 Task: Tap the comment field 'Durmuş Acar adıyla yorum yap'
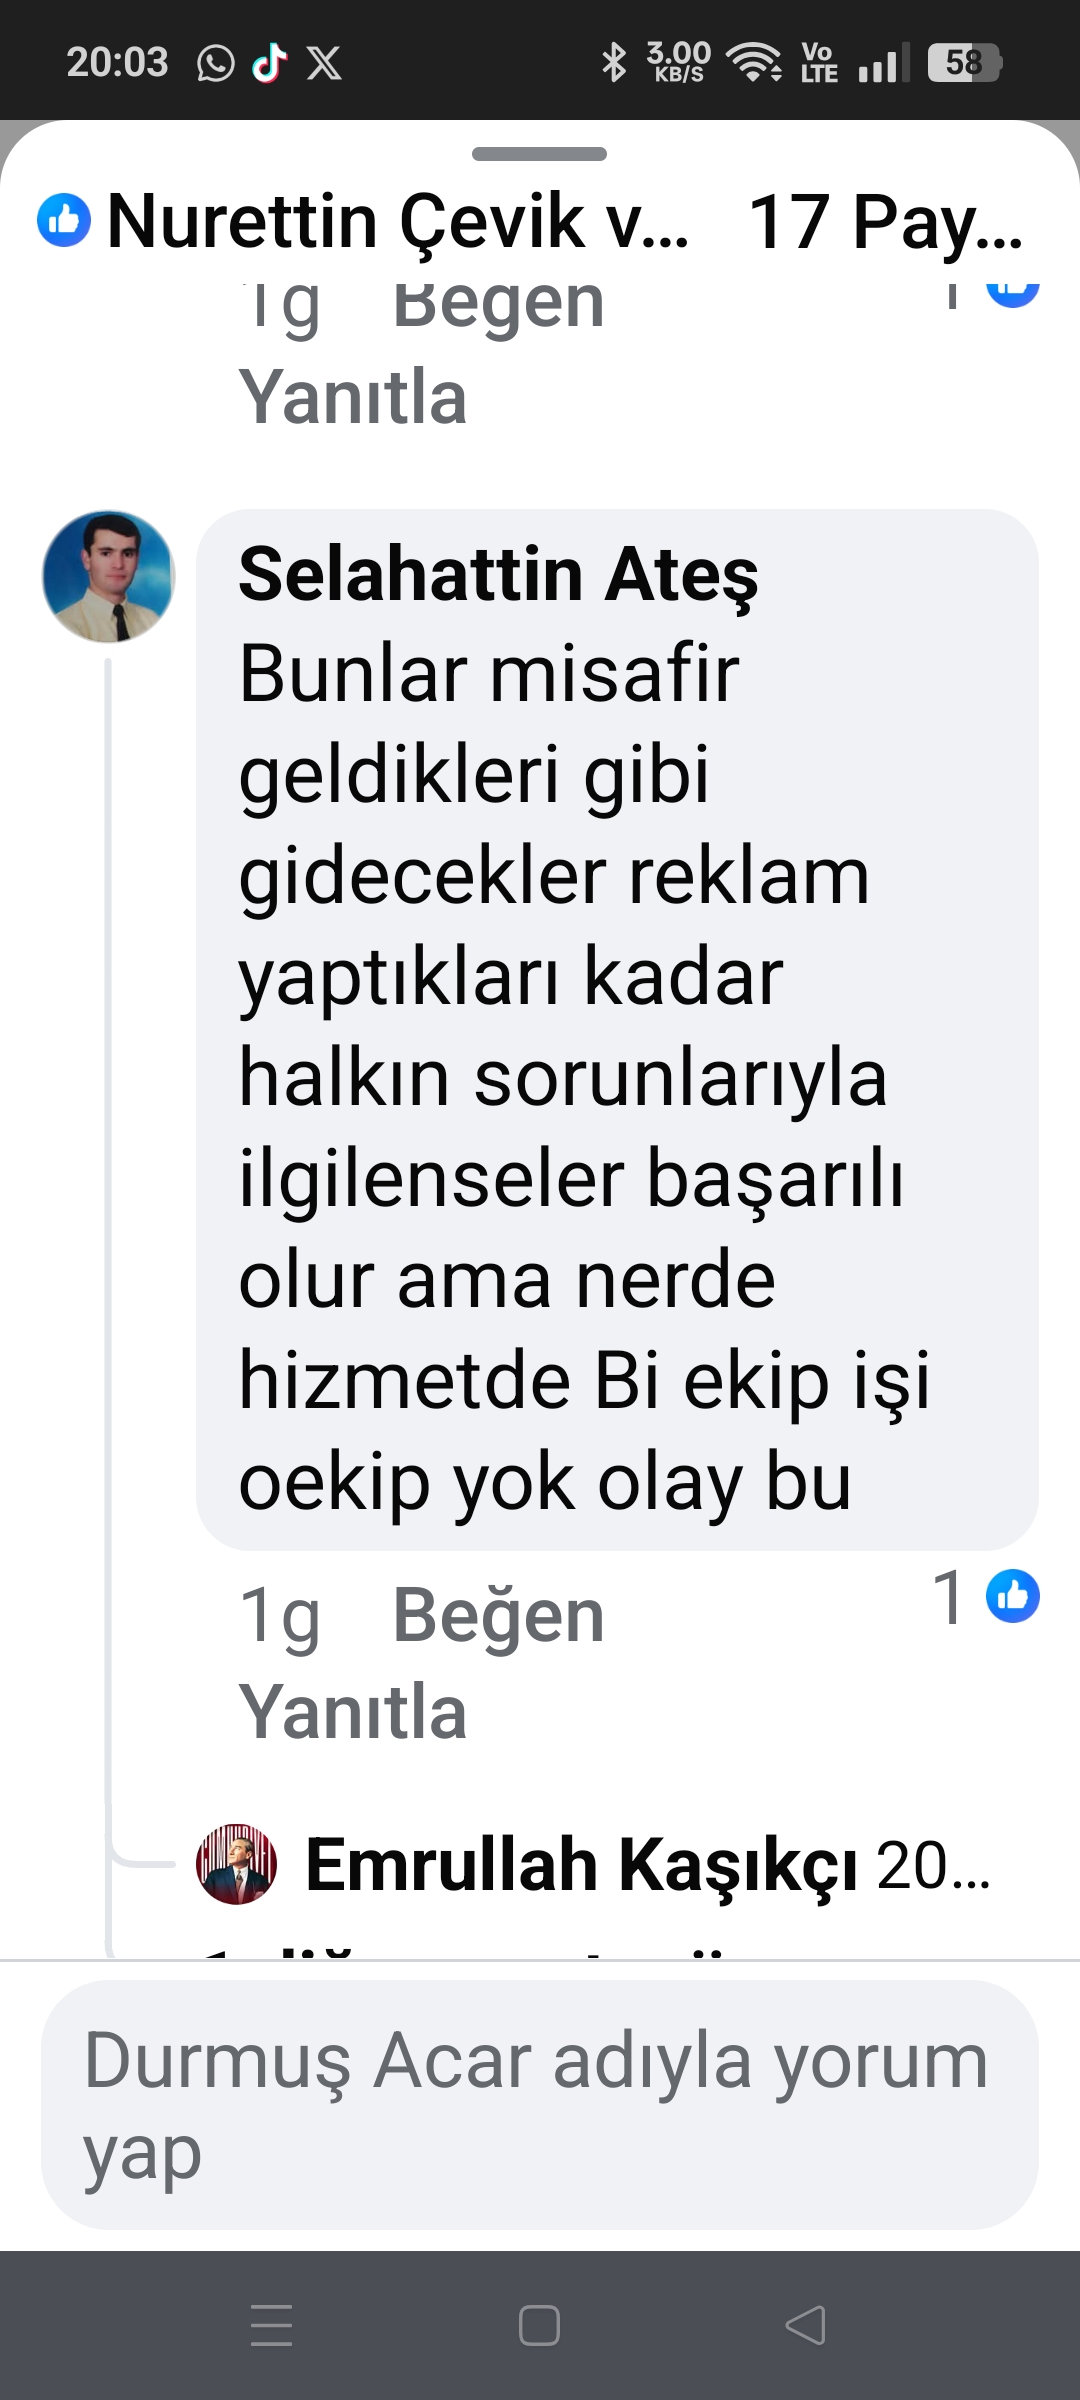(539, 2105)
